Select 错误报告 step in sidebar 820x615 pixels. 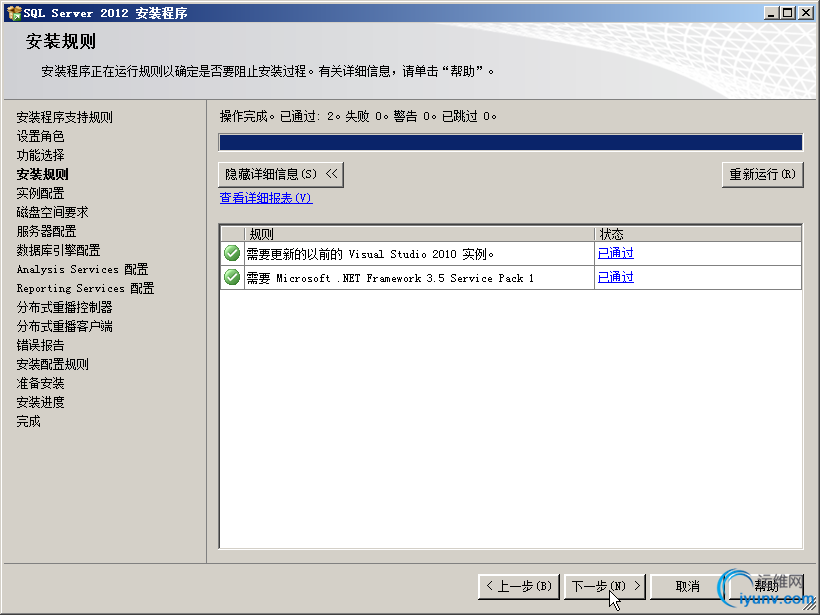(x=40, y=345)
